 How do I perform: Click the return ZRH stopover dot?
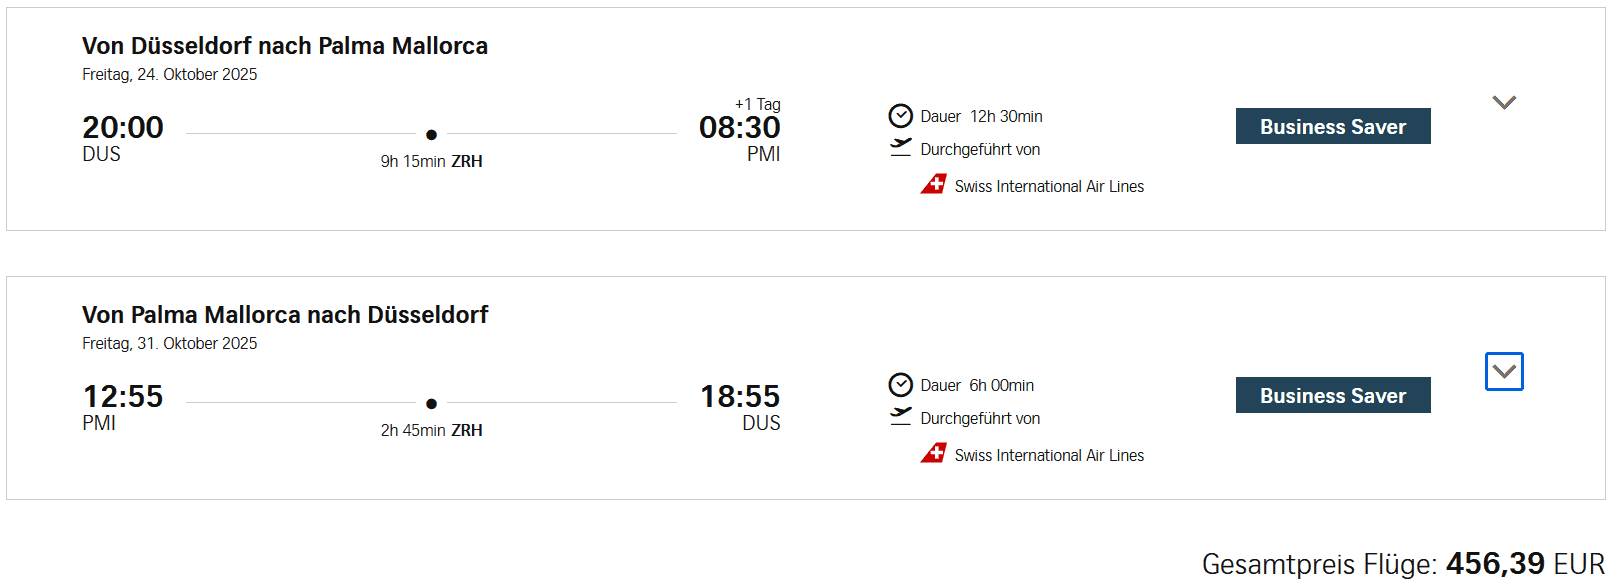431,404
